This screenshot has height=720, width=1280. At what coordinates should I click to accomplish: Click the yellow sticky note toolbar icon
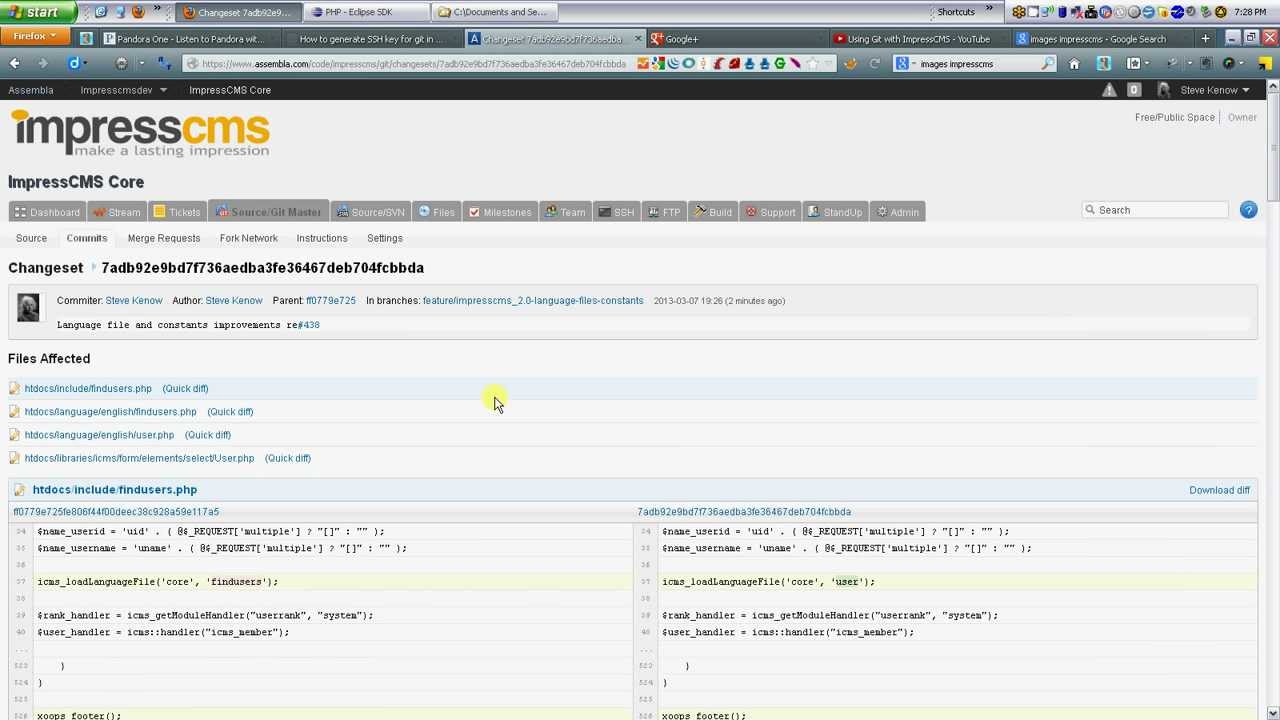(1265, 64)
